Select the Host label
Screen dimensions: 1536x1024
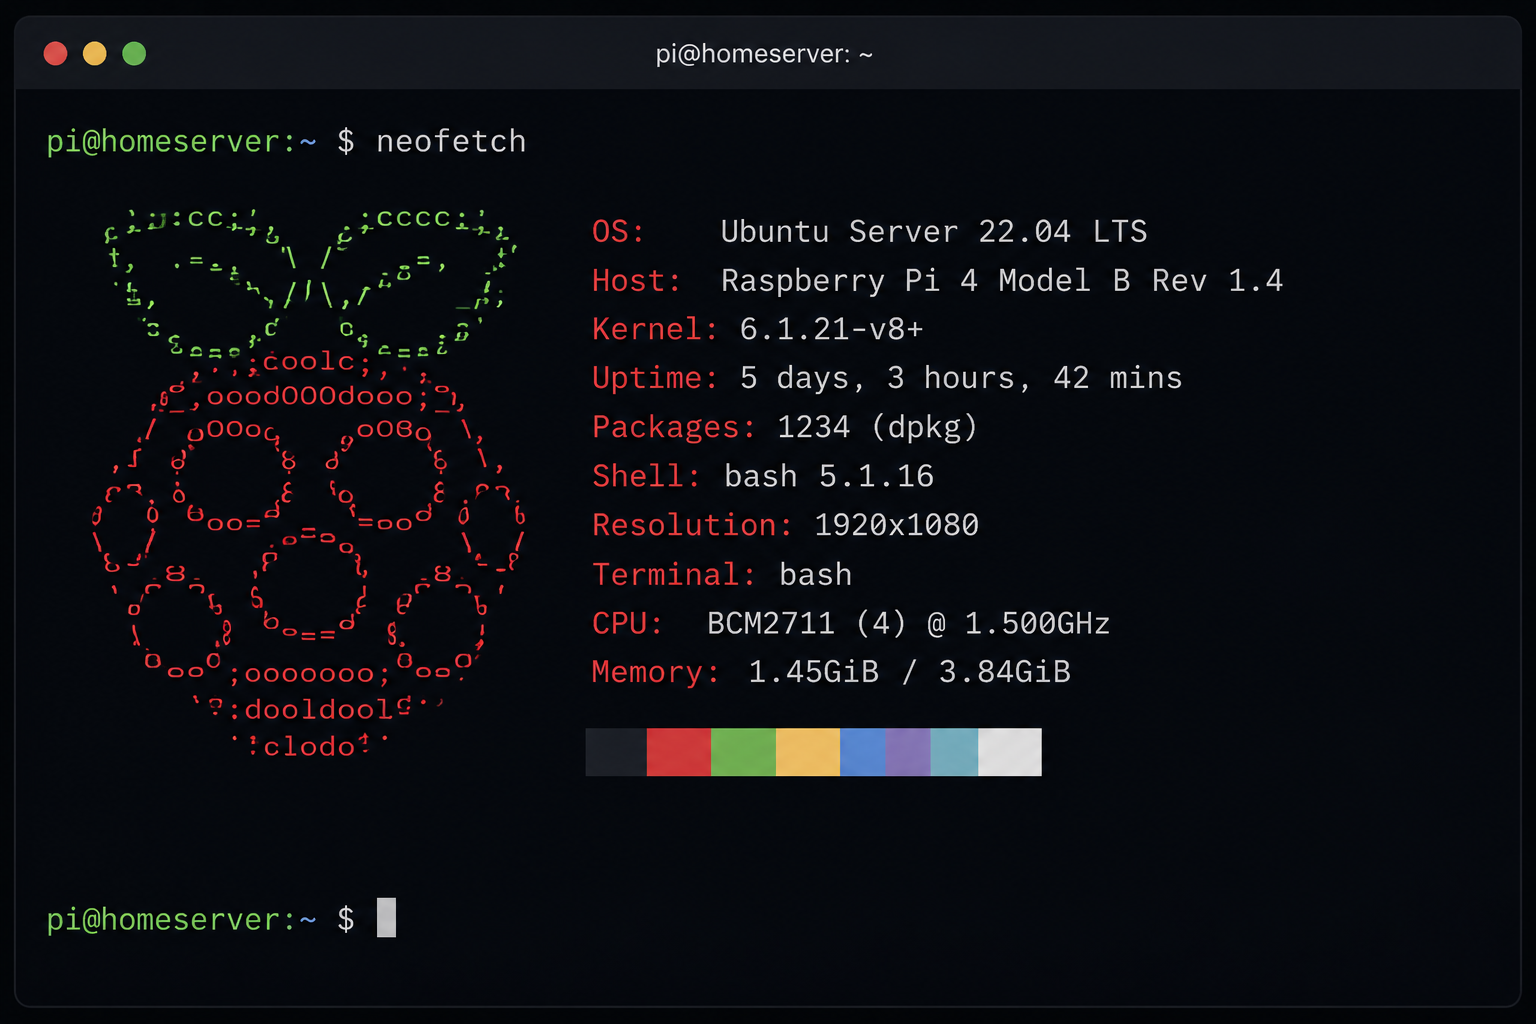click(636, 280)
